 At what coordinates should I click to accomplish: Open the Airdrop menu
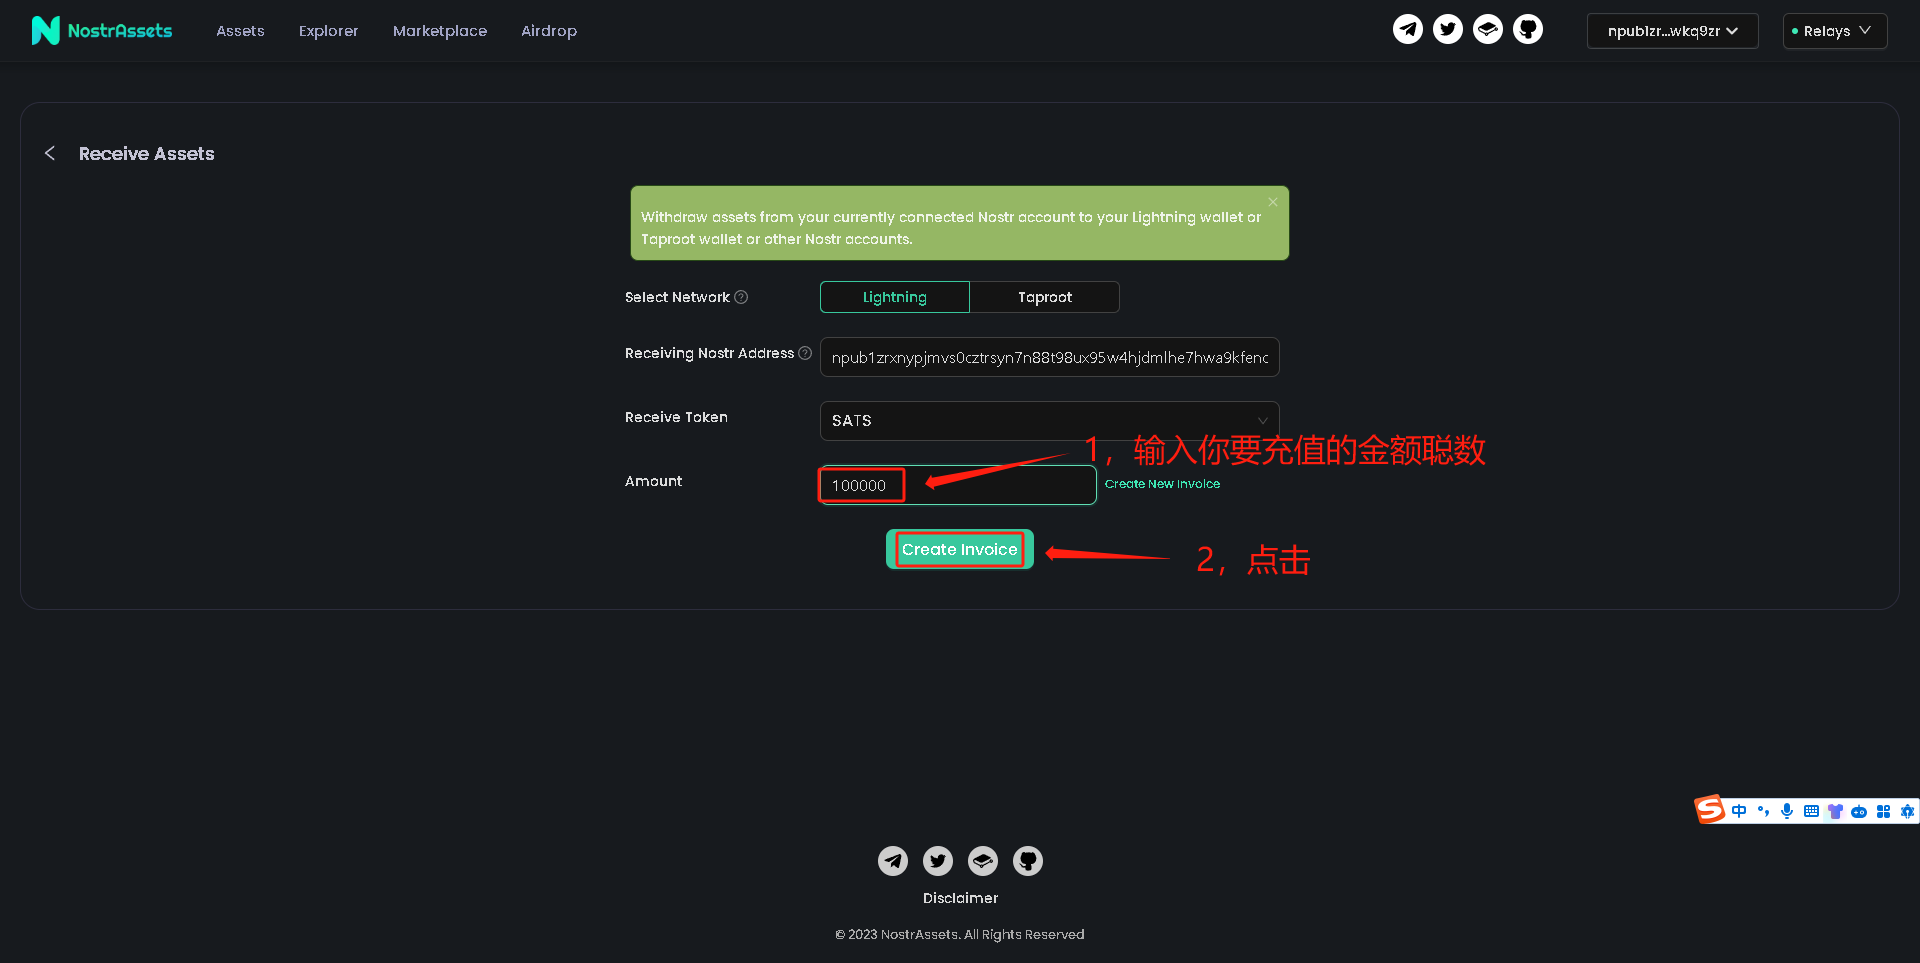[549, 31]
